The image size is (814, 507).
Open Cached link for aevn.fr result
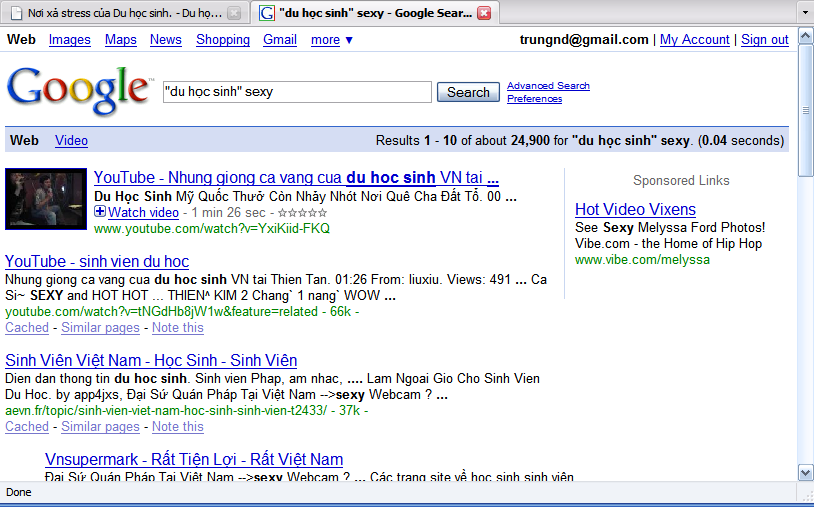tap(27, 427)
